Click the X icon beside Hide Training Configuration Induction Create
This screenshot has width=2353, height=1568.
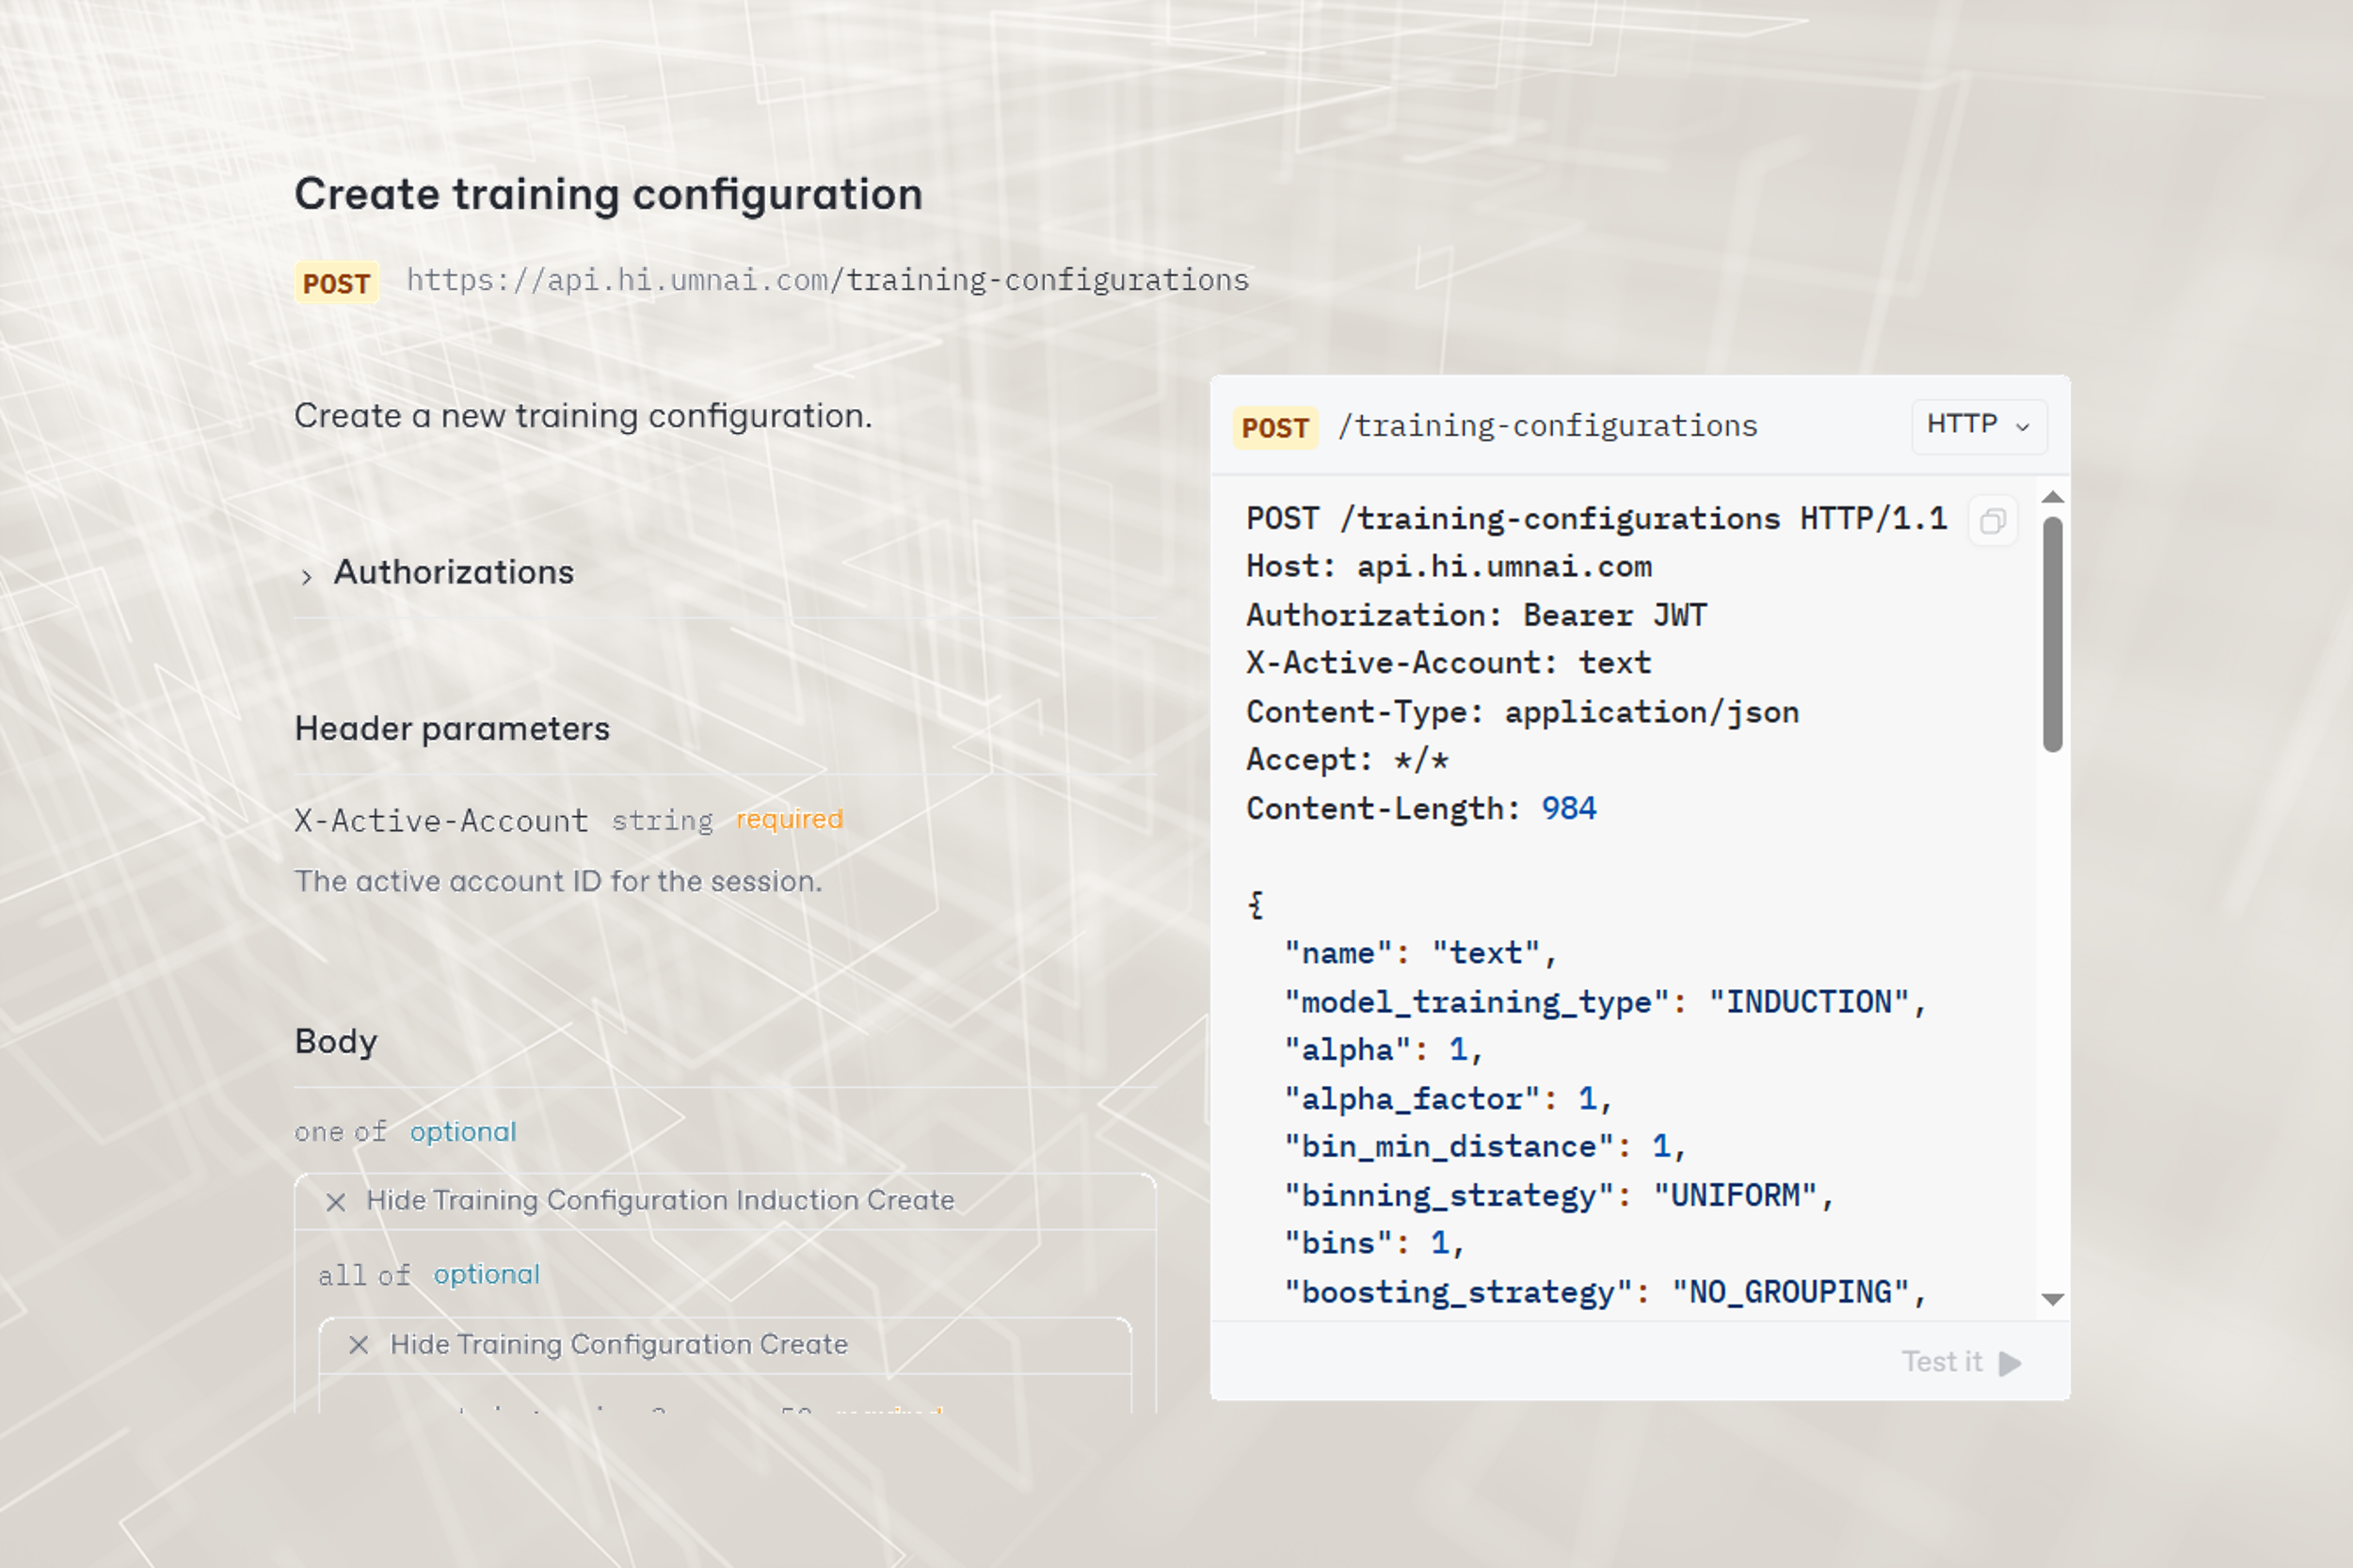[x=336, y=1201]
